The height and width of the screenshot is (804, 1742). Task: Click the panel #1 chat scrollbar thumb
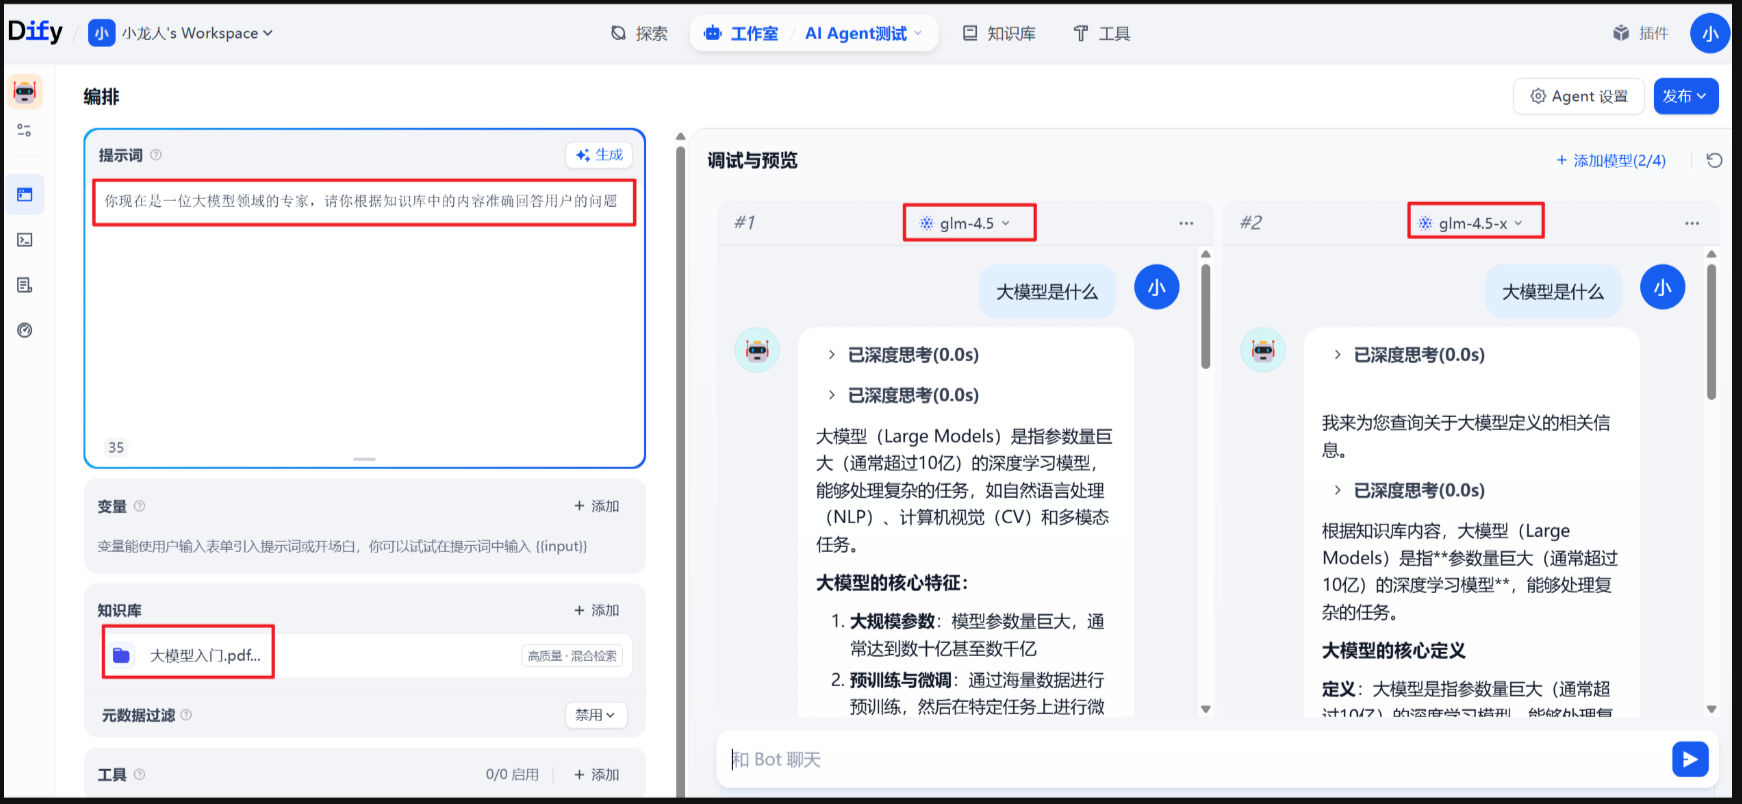point(1205,316)
